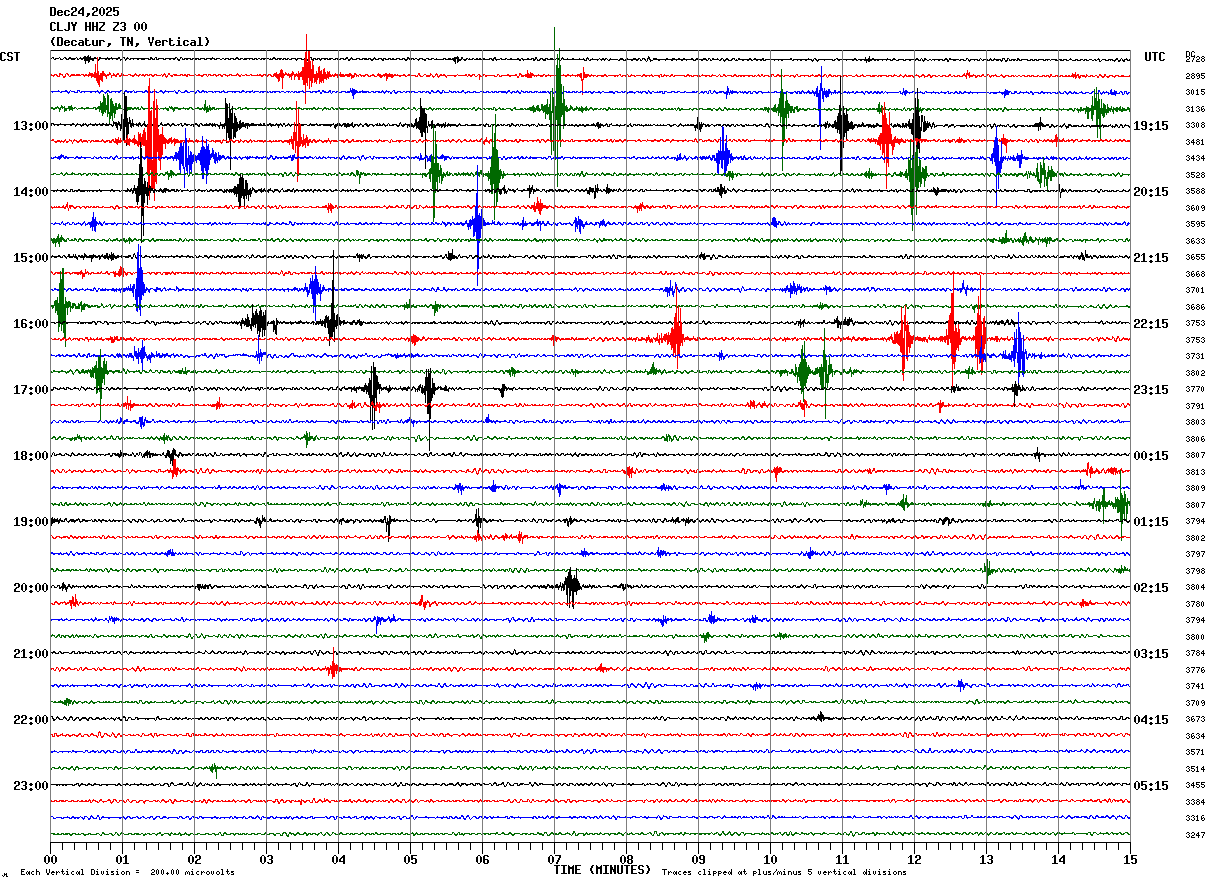The width and height of the screenshot is (1210, 886).
Task: Click the 19:00 CST time label
Action: pyautogui.click(x=31, y=522)
